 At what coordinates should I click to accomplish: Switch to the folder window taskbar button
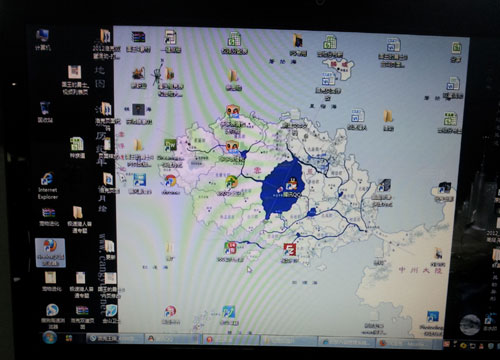pos(289,341)
